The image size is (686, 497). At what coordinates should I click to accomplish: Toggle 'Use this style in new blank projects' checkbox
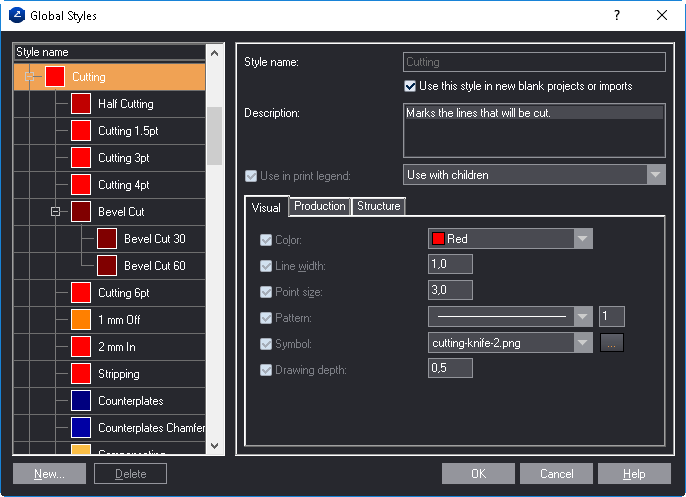pyautogui.click(x=410, y=87)
